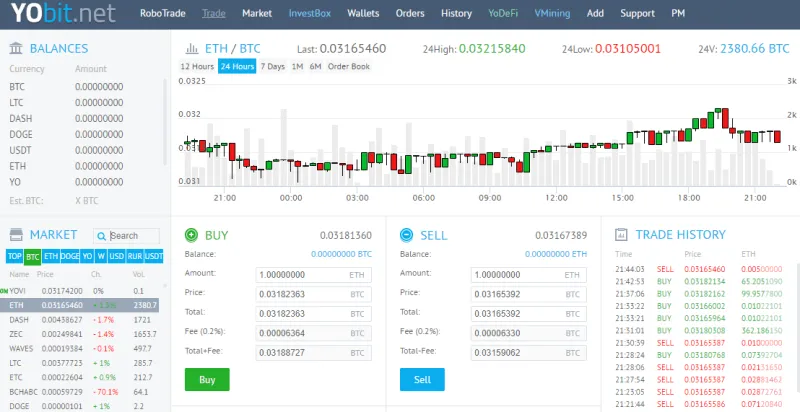This screenshot has width=800, height=412.
Task: Click the Sell Total field
Action: point(529,314)
